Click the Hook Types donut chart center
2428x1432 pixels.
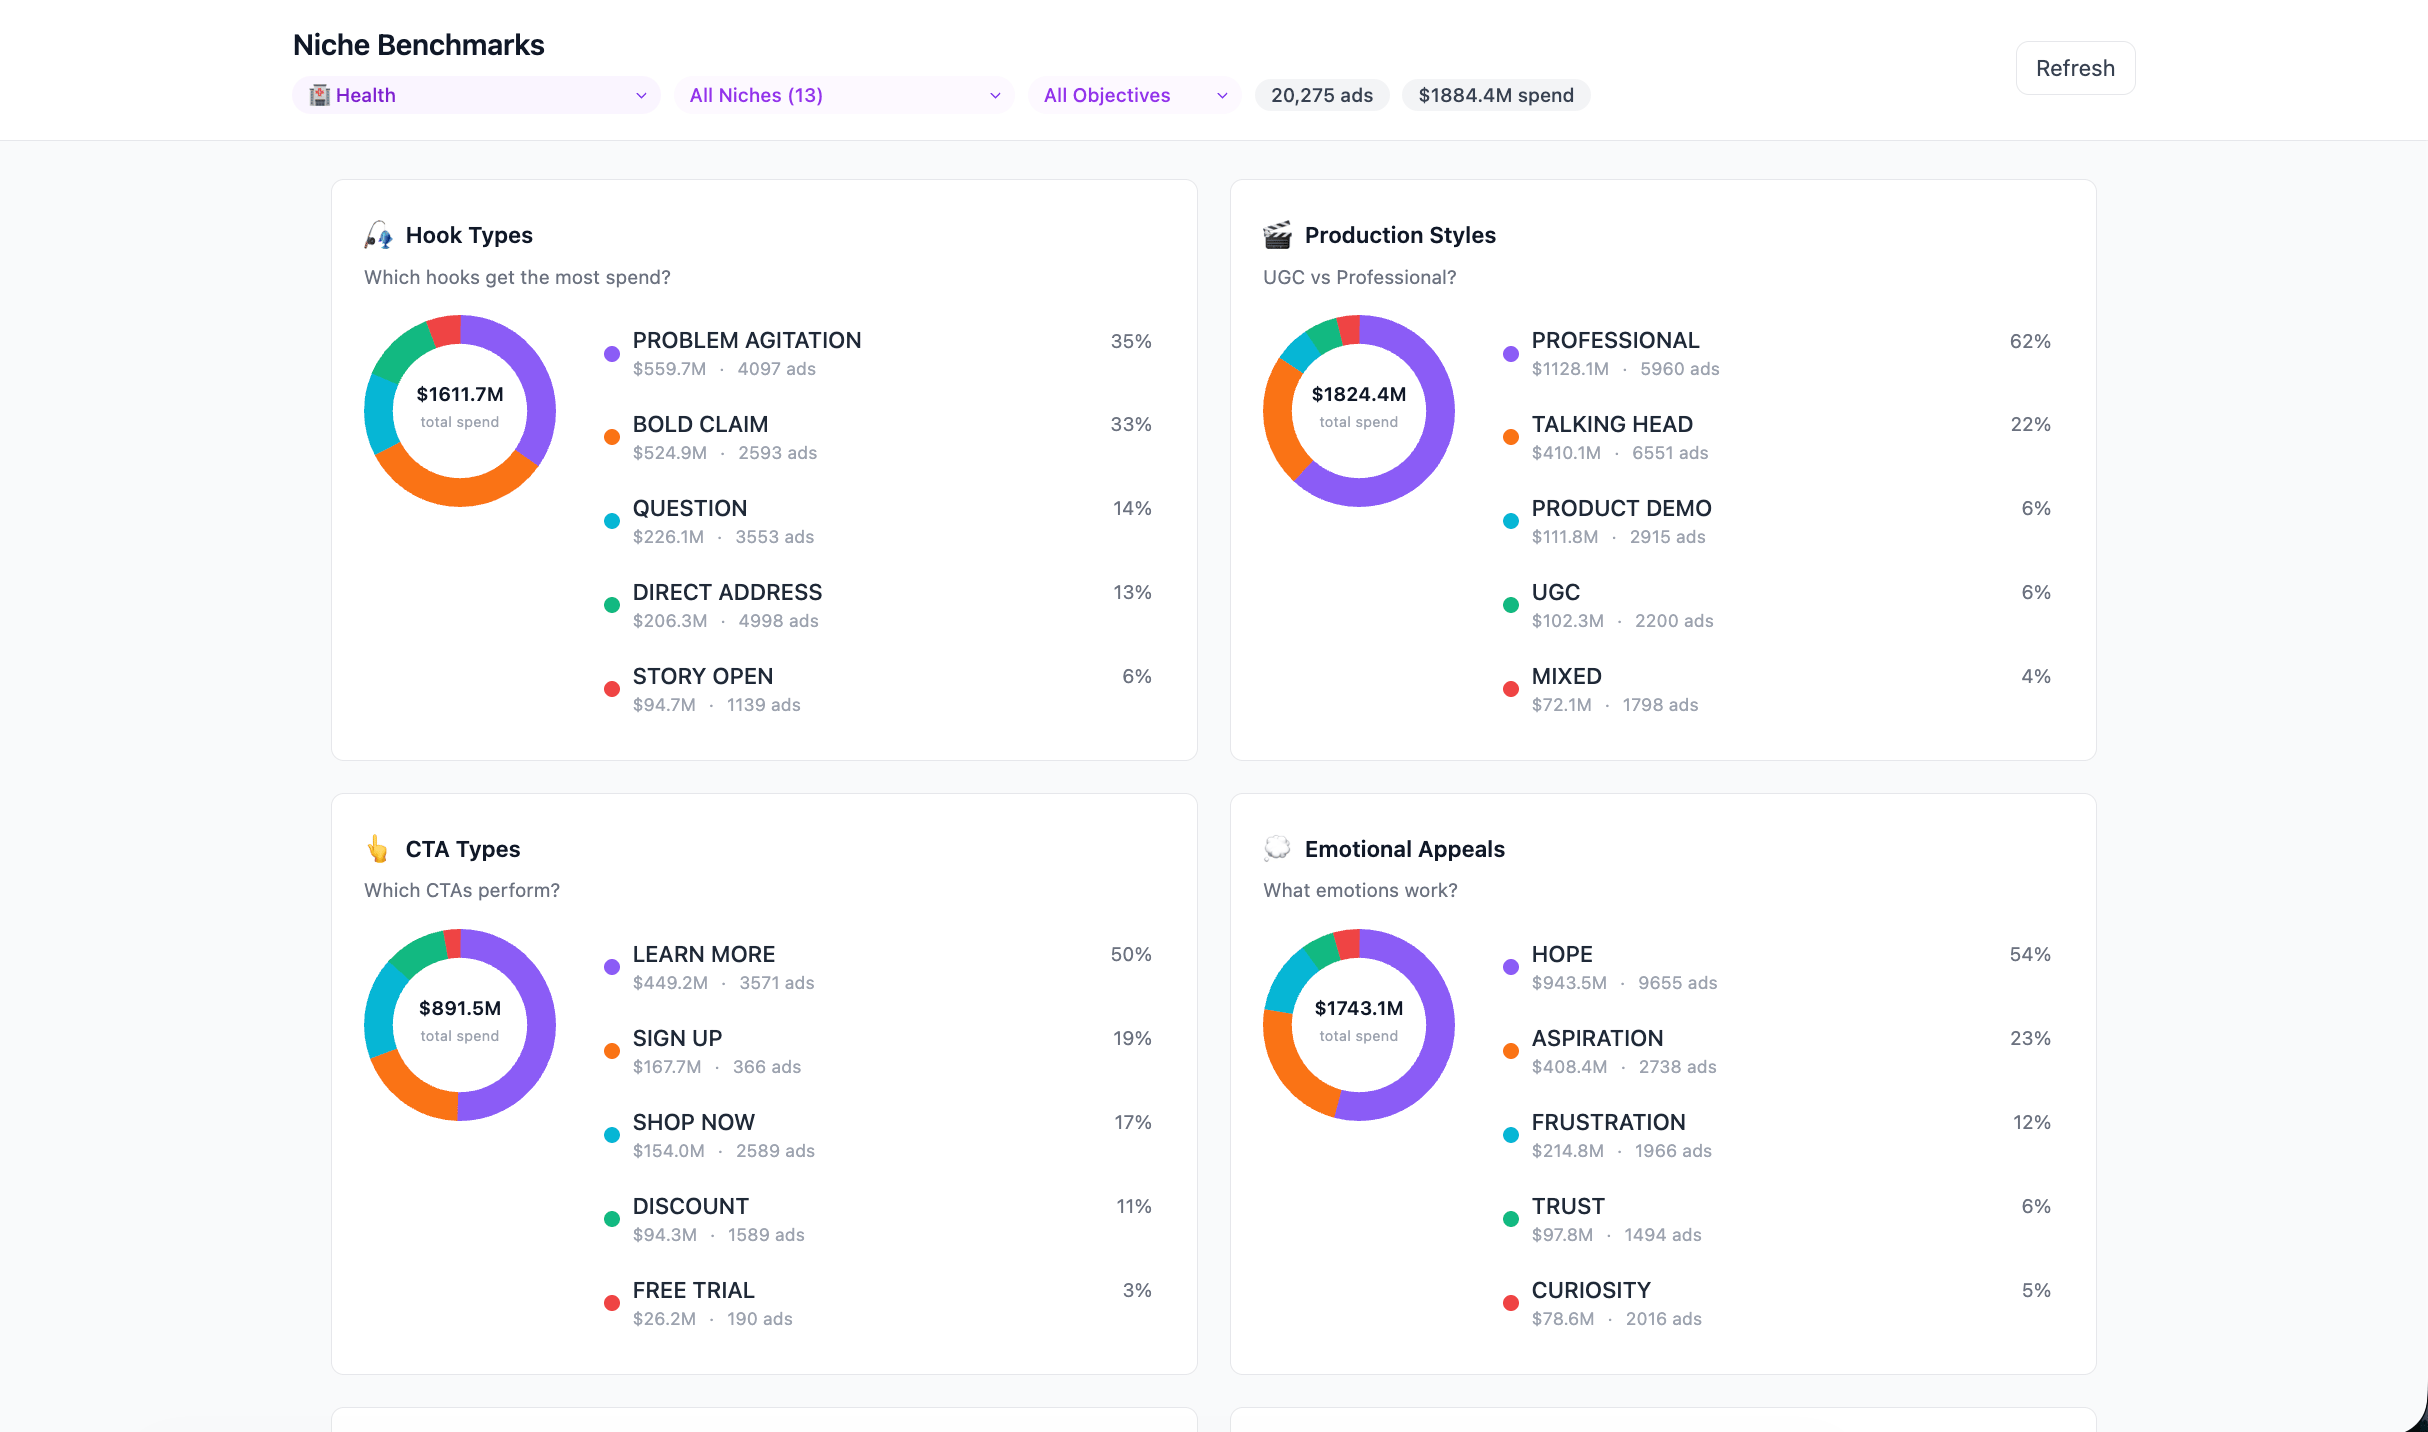(x=459, y=410)
